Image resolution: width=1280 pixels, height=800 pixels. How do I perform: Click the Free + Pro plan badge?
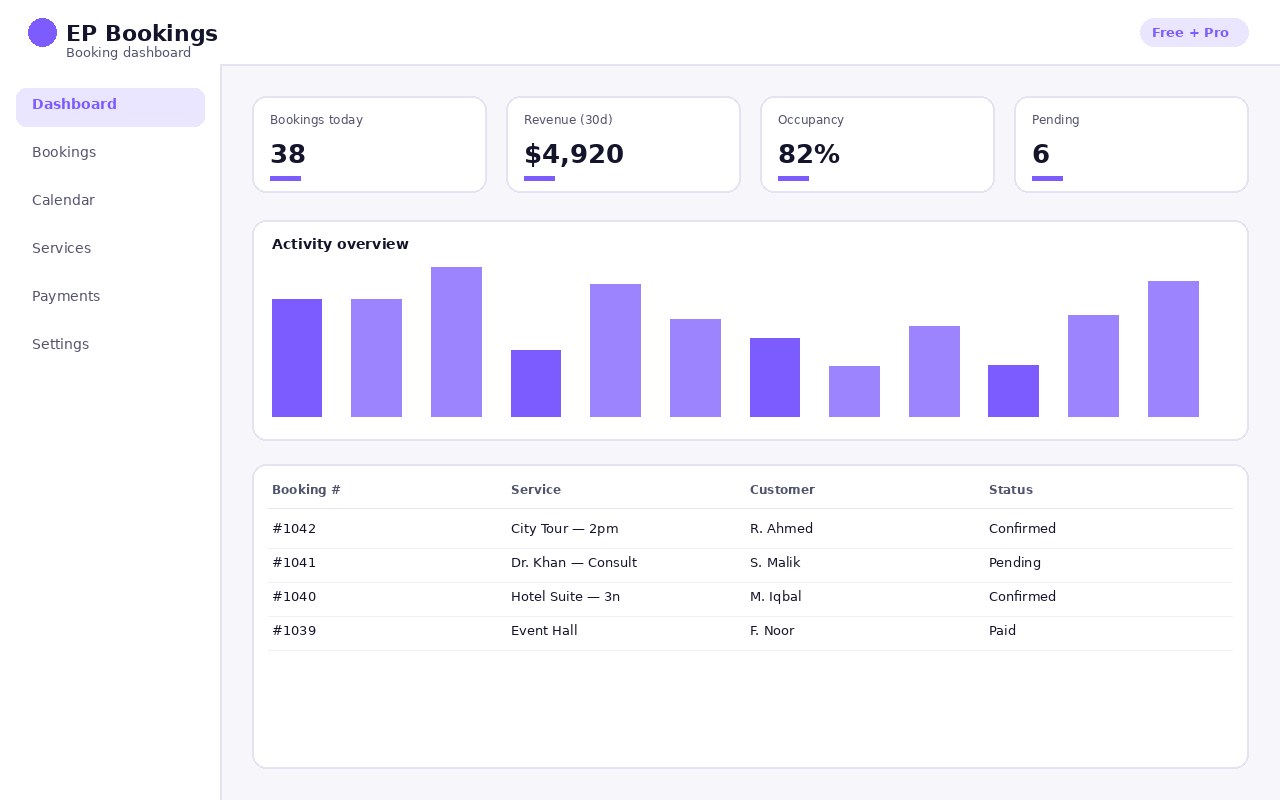click(x=1194, y=32)
